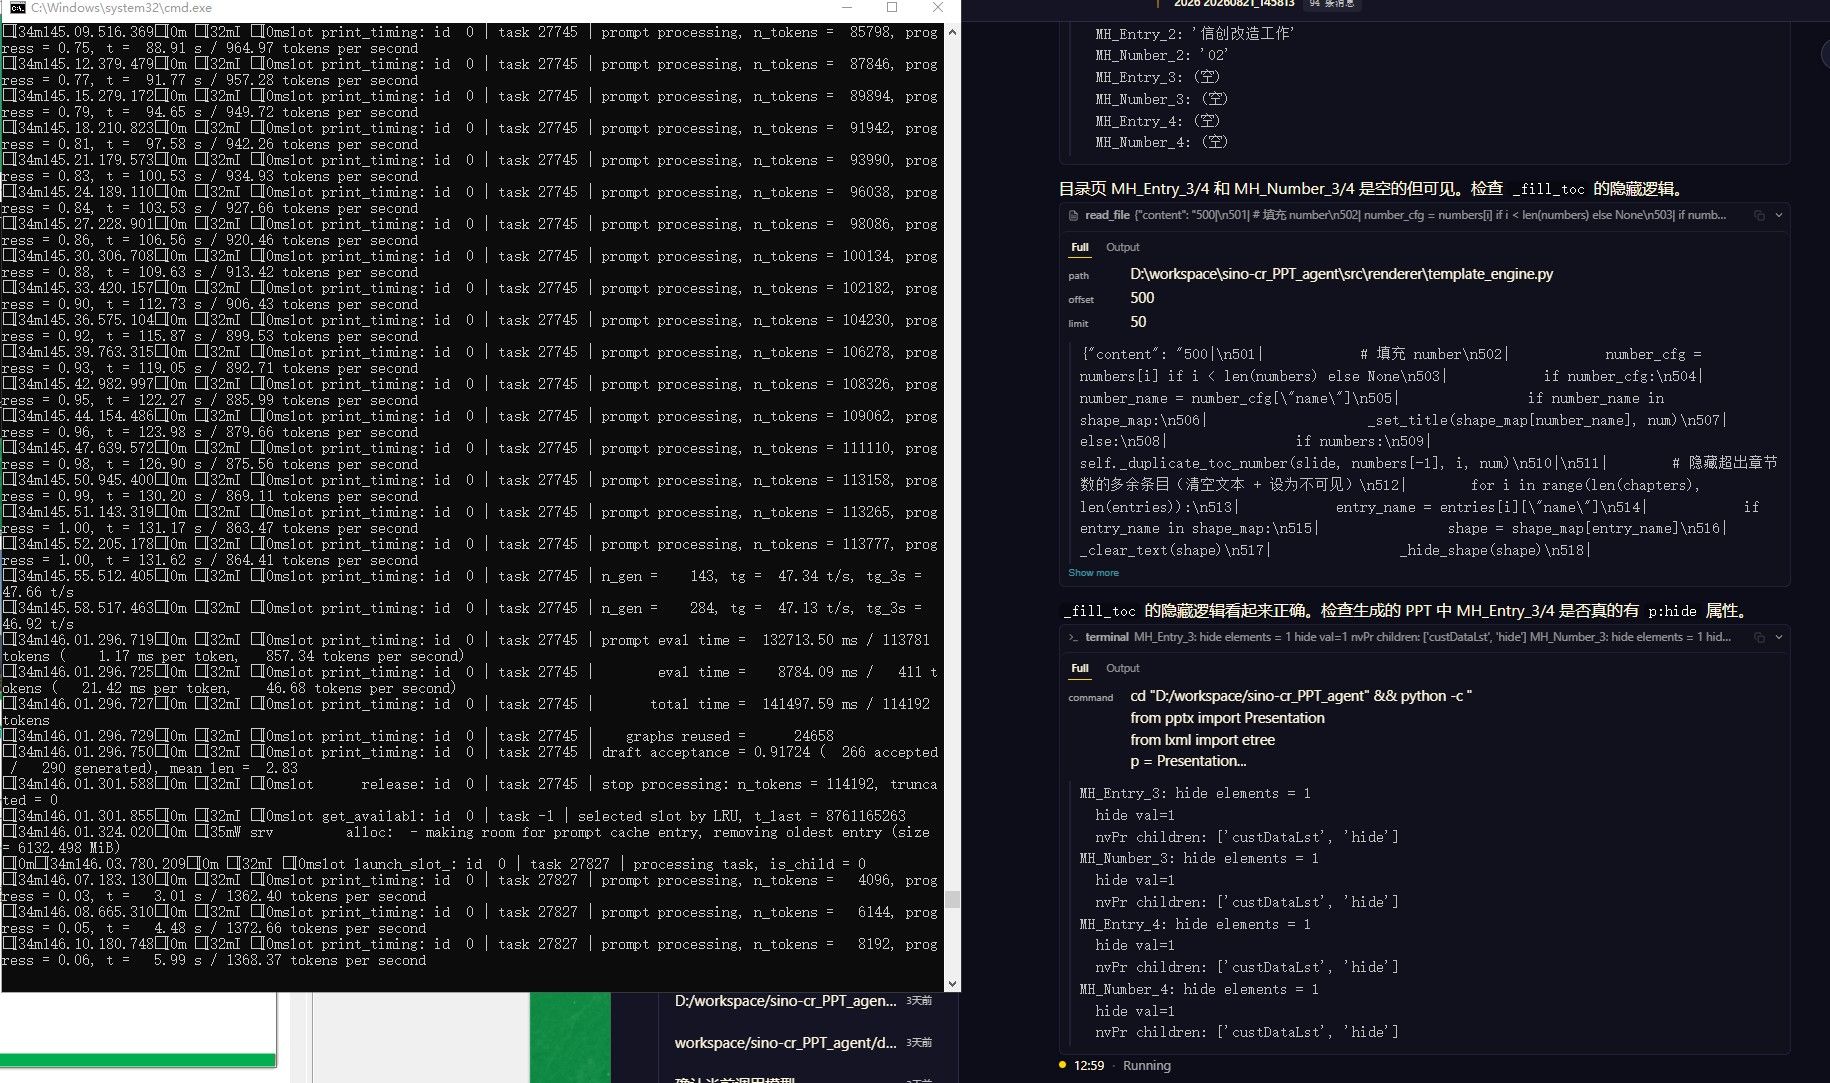Viewport: 1830px width, 1083px height.
Task: Click the limit value 50
Action: click(1138, 322)
